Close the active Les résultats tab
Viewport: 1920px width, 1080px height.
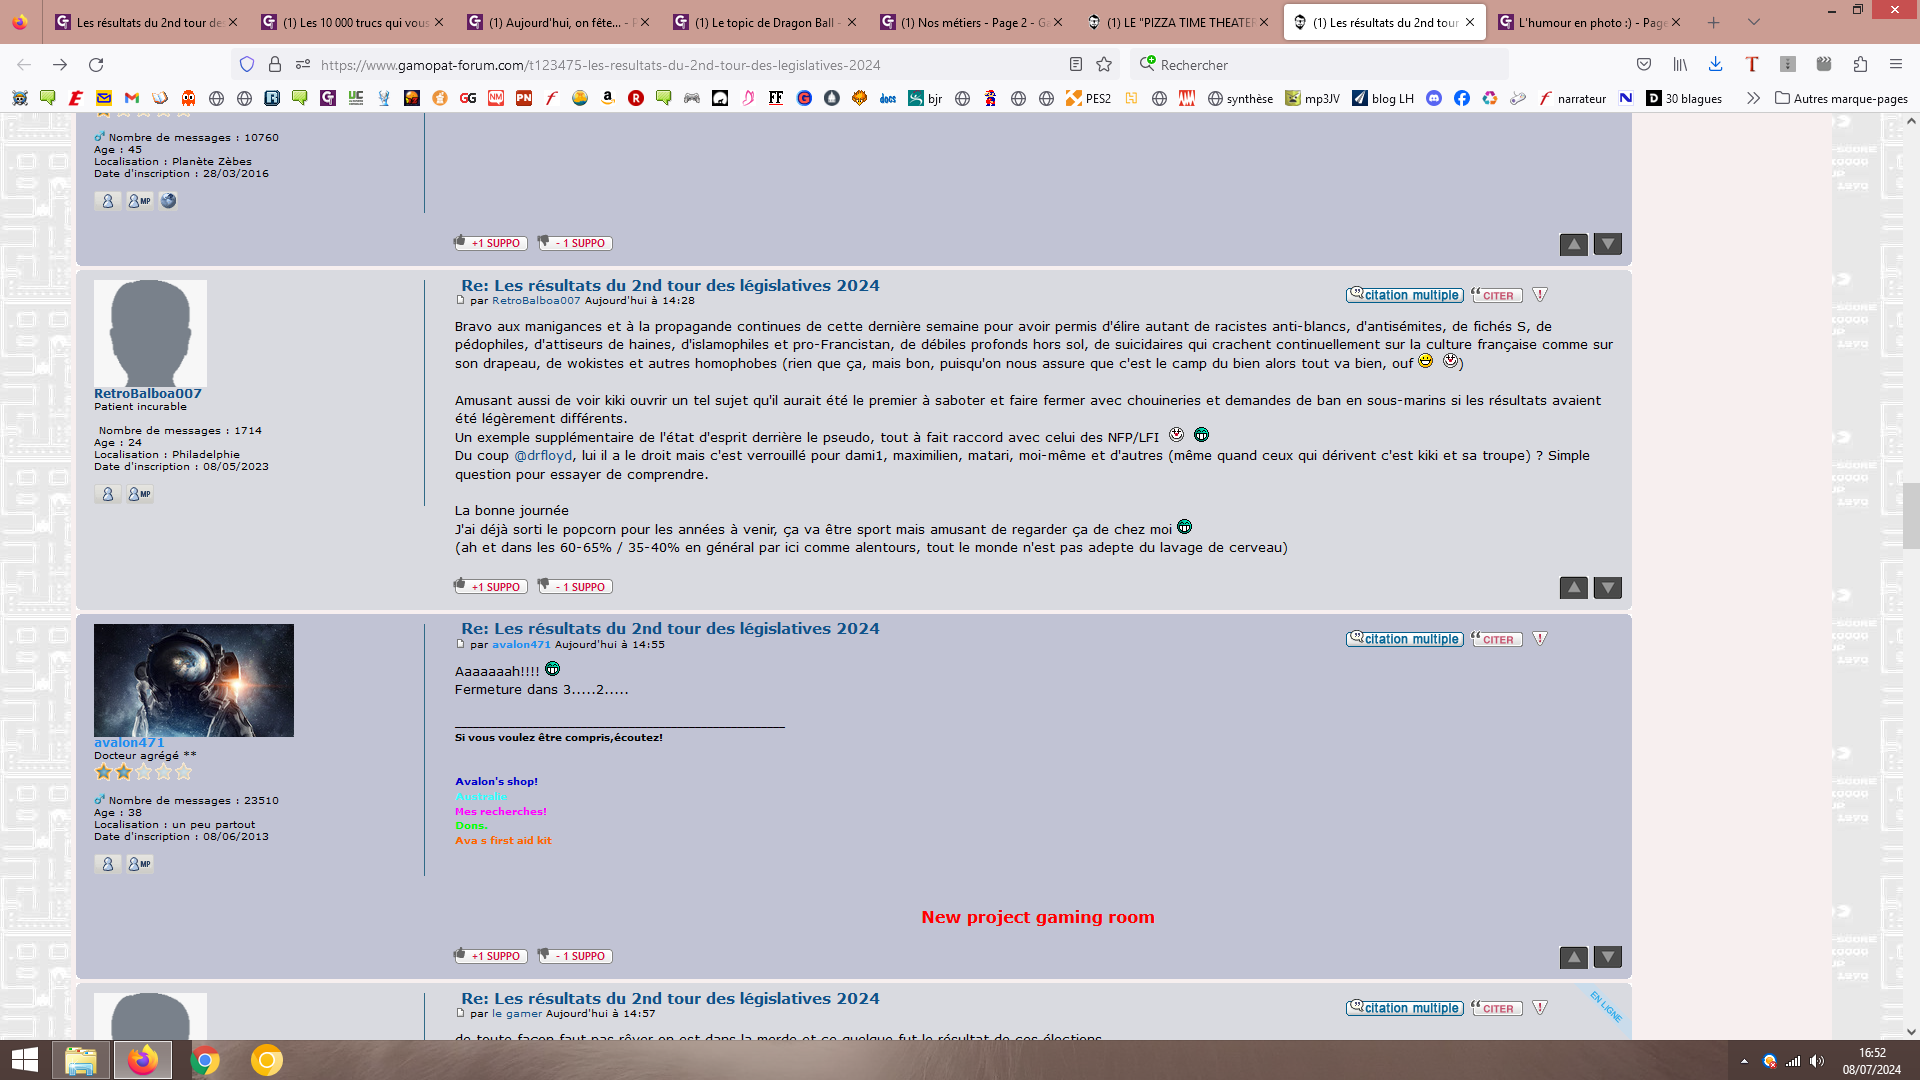pyautogui.click(x=1470, y=22)
